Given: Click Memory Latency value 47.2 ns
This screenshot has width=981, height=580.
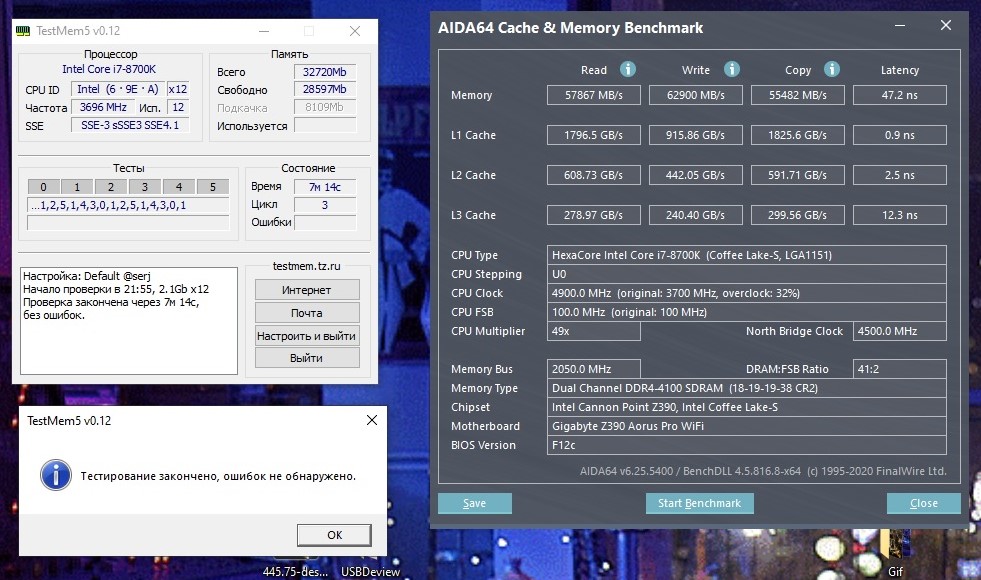Looking at the screenshot, I should pyautogui.click(x=900, y=95).
